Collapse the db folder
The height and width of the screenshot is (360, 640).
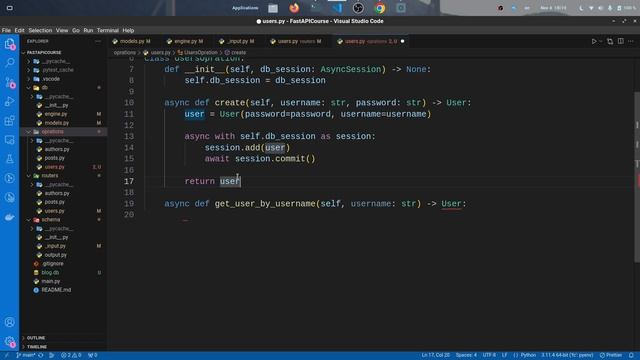(x=44, y=88)
